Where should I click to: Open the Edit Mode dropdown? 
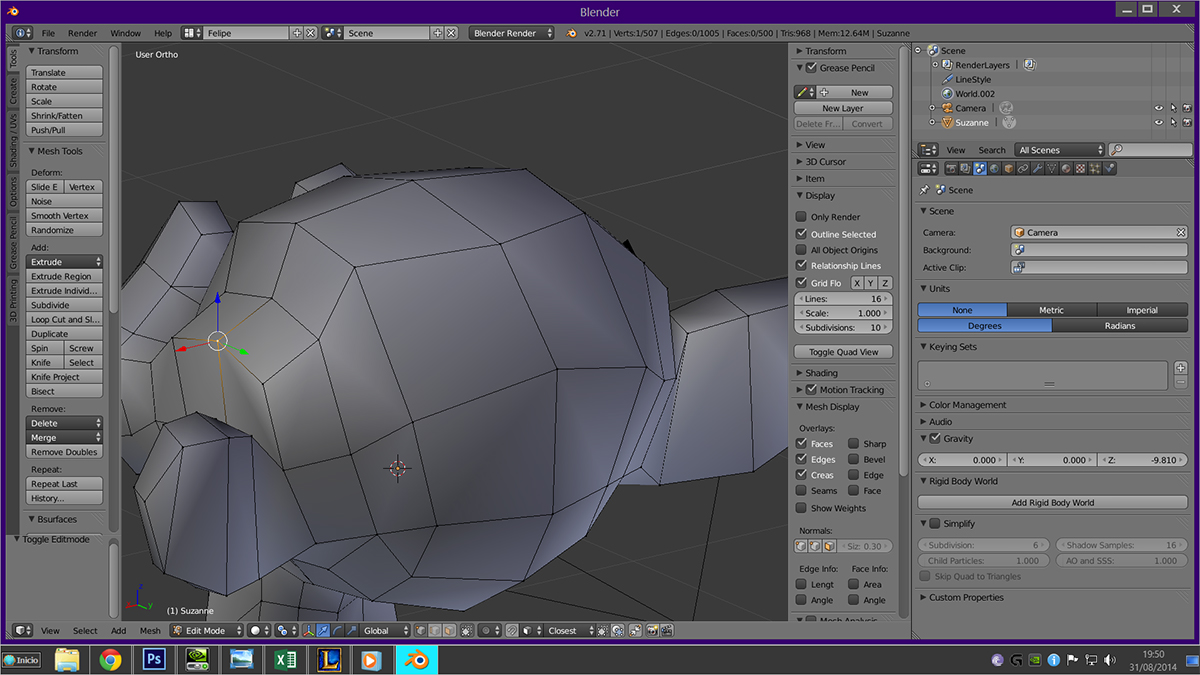click(x=207, y=631)
